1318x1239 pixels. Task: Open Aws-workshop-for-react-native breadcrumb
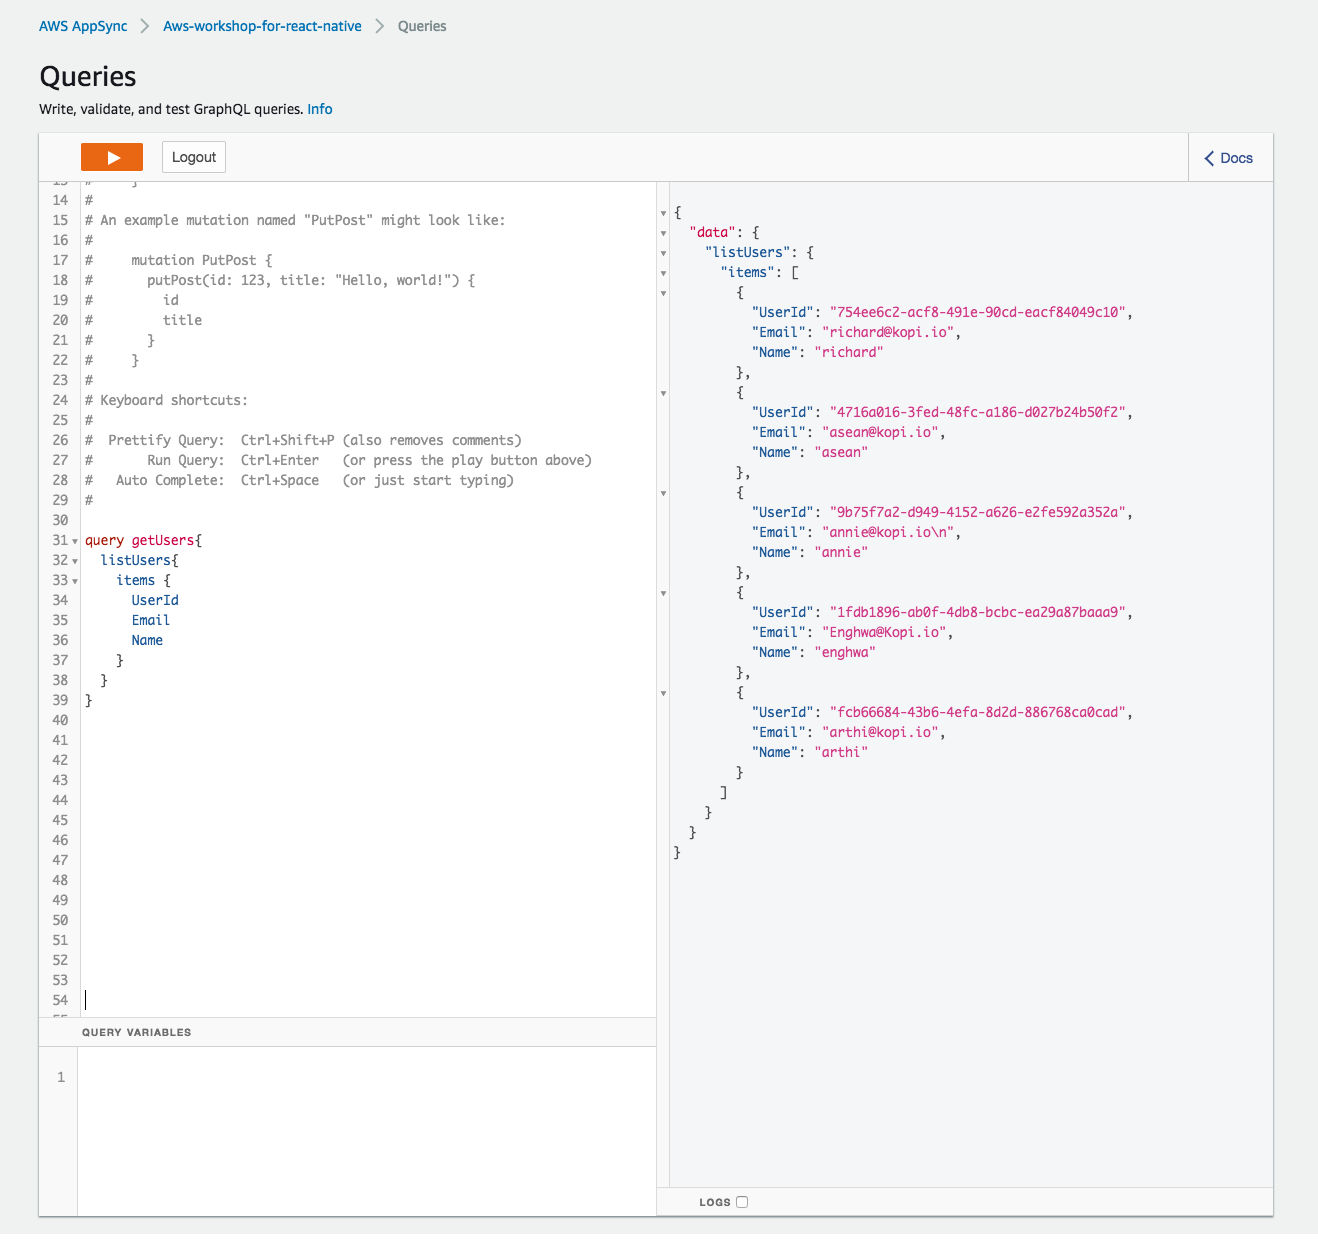click(x=262, y=26)
